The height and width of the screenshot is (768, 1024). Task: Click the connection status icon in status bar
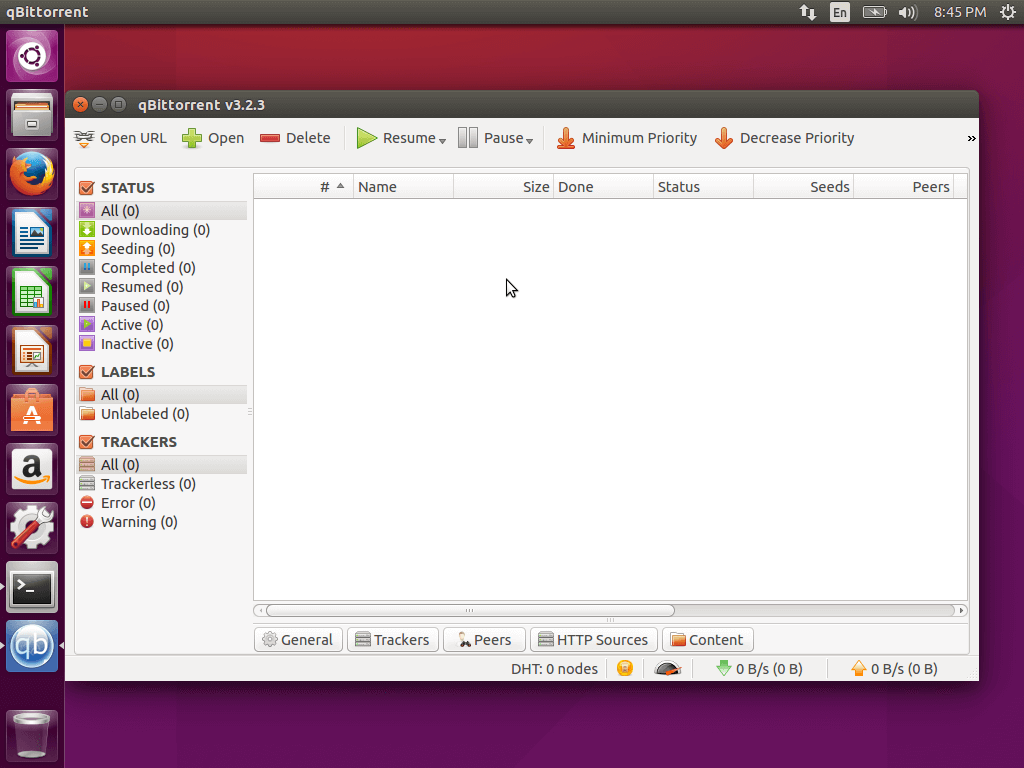[625, 668]
